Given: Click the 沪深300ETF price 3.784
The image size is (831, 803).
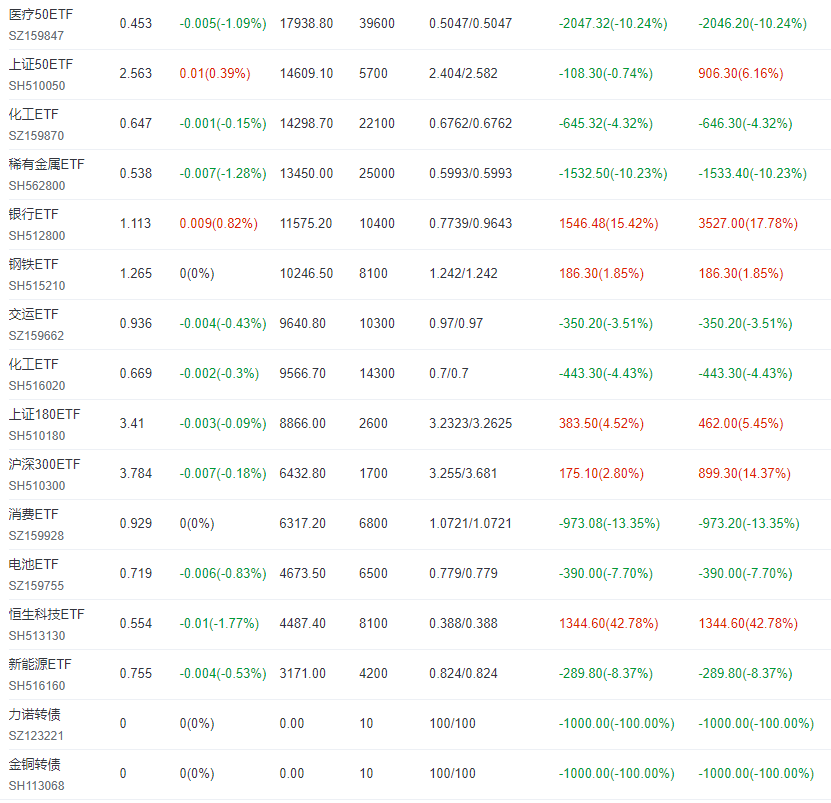Looking at the screenshot, I should tap(136, 473).
